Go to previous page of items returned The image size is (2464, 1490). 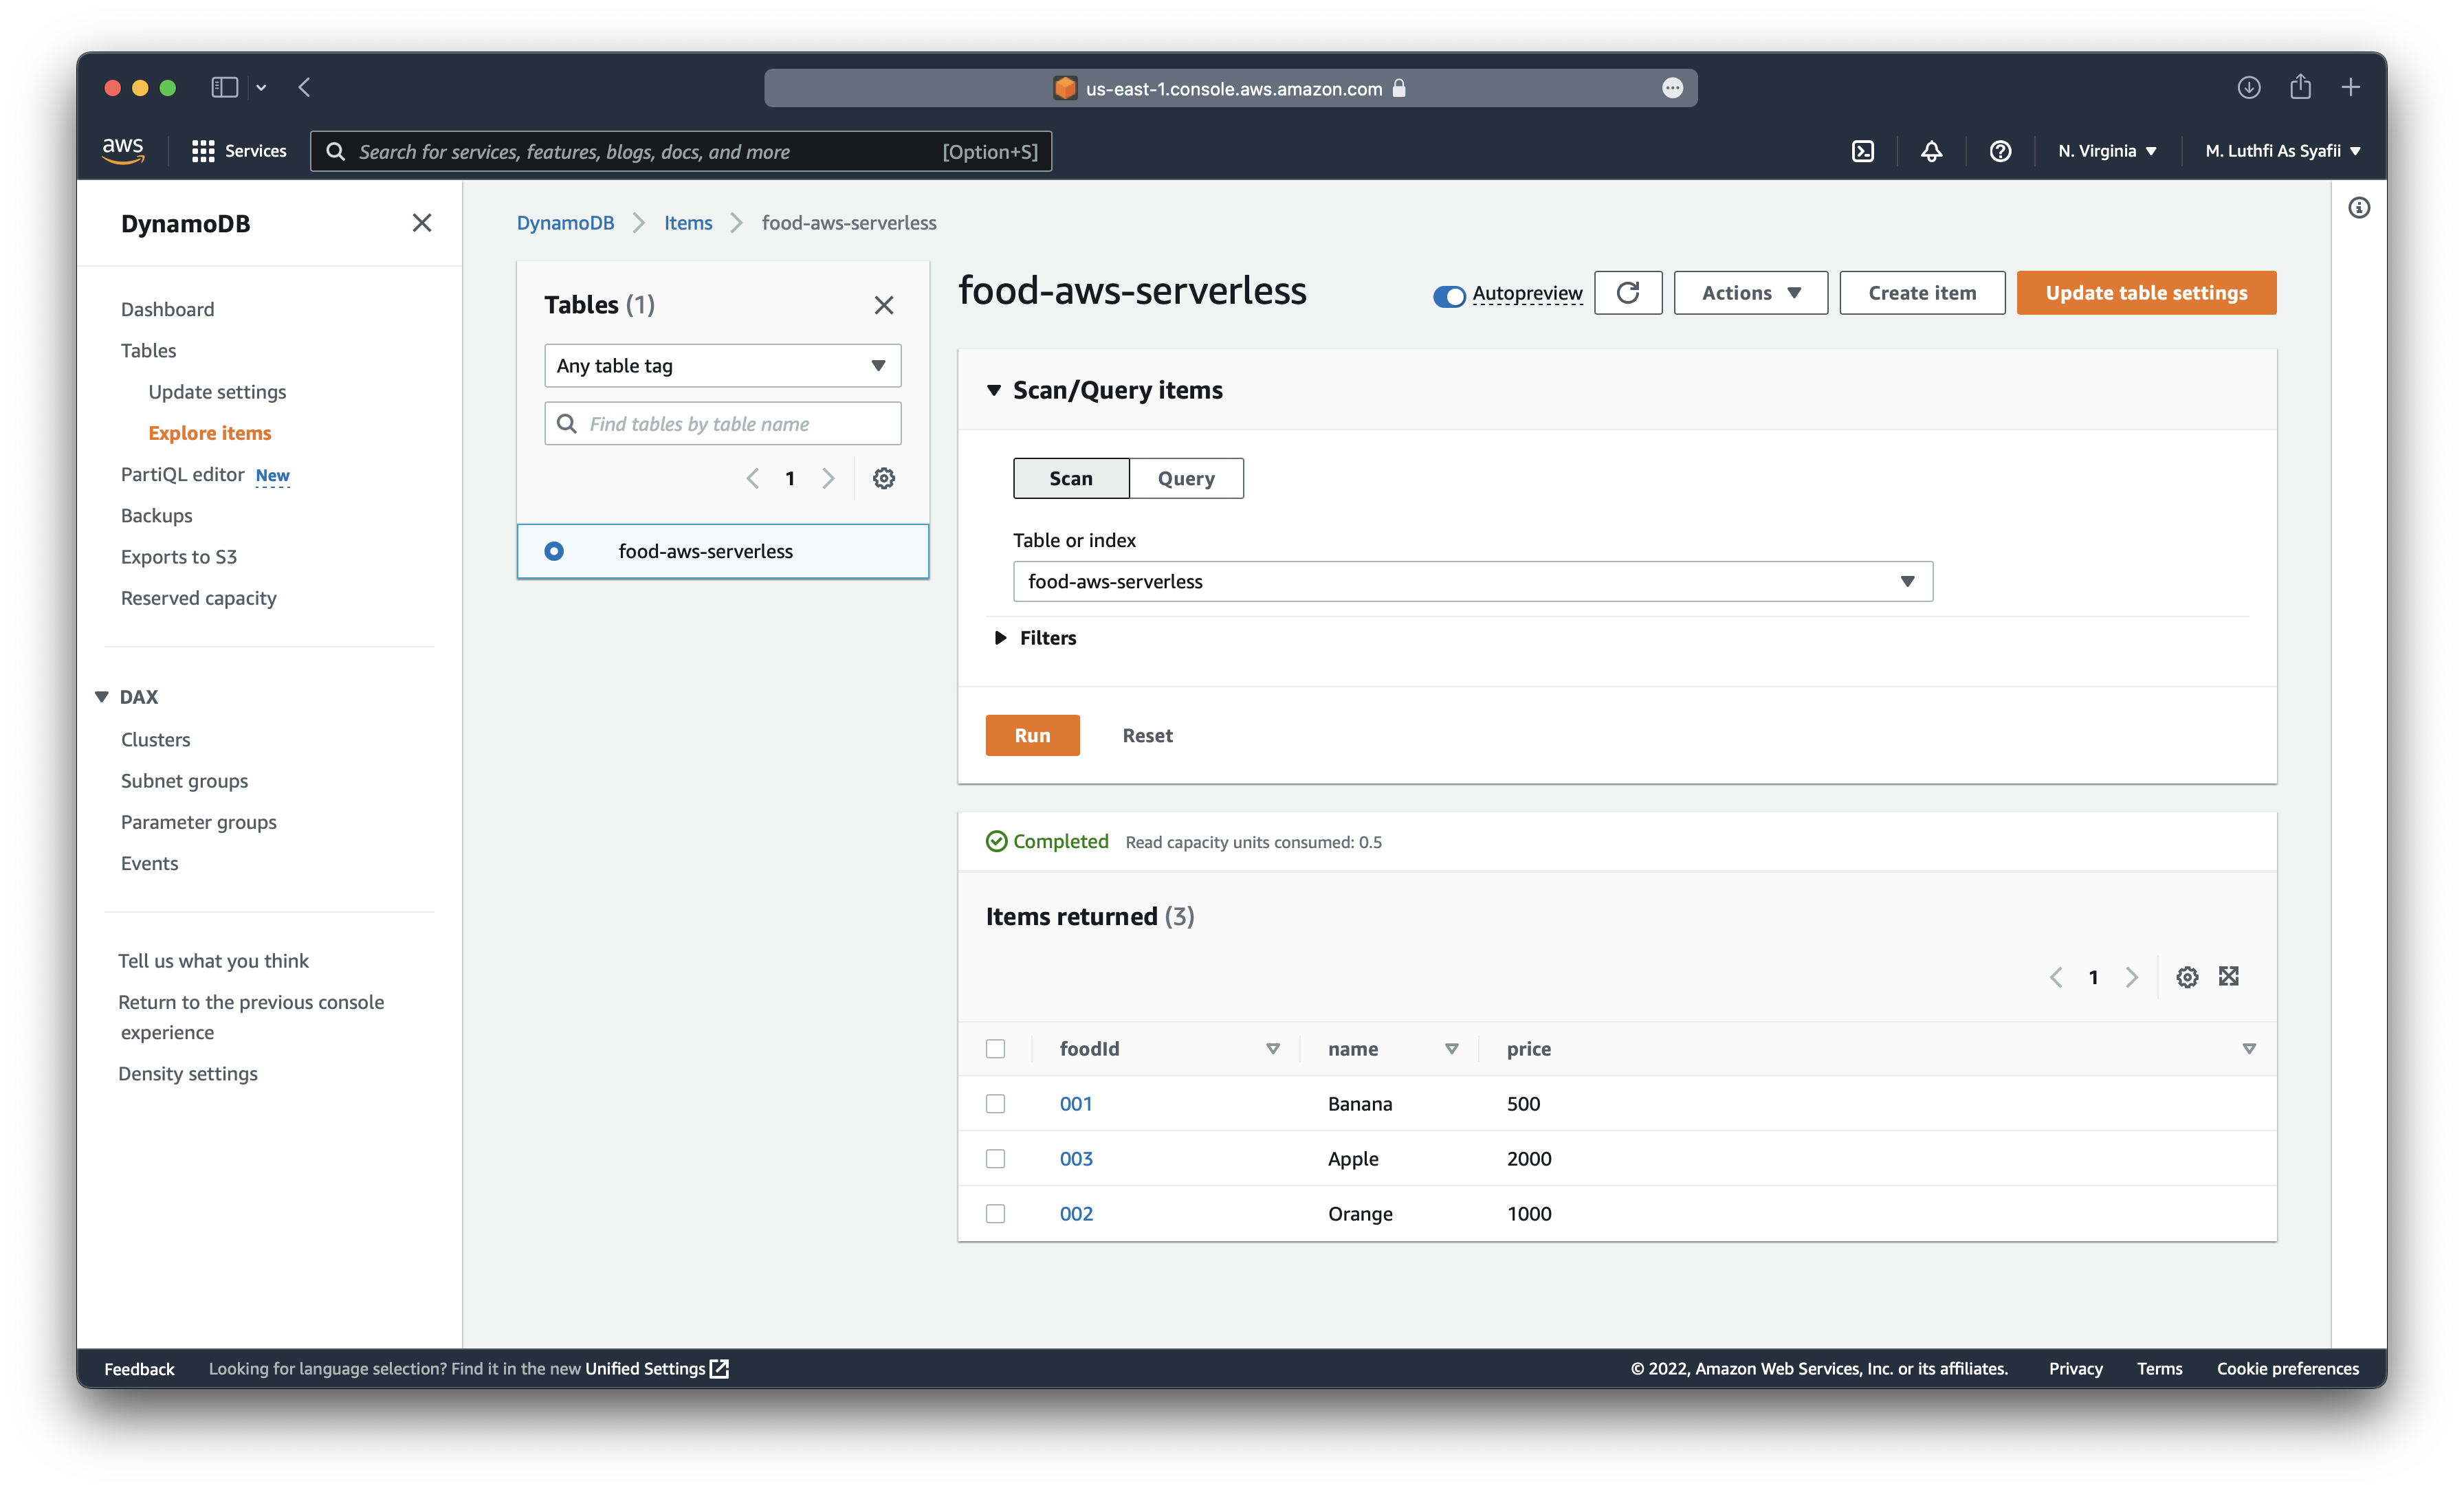pyautogui.click(x=2056, y=977)
